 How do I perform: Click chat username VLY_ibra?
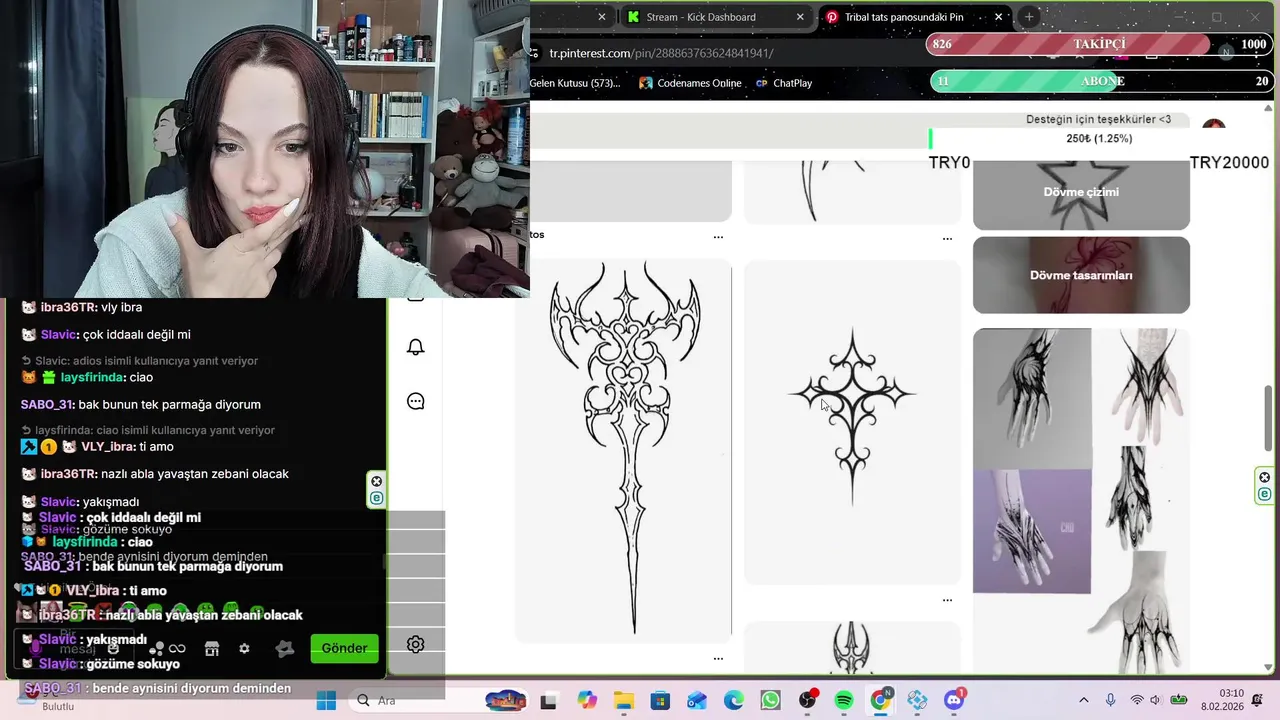click(x=108, y=447)
